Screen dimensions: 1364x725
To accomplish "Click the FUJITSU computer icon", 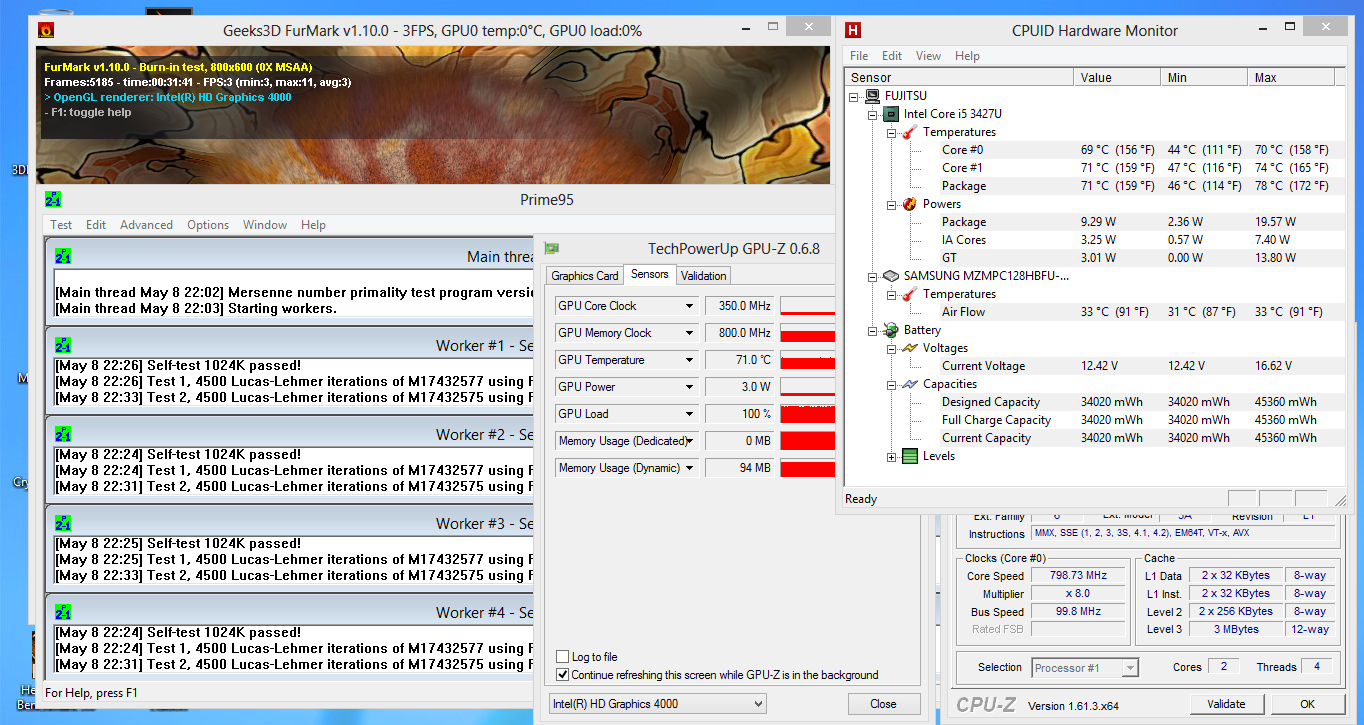I will [x=873, y=96].
